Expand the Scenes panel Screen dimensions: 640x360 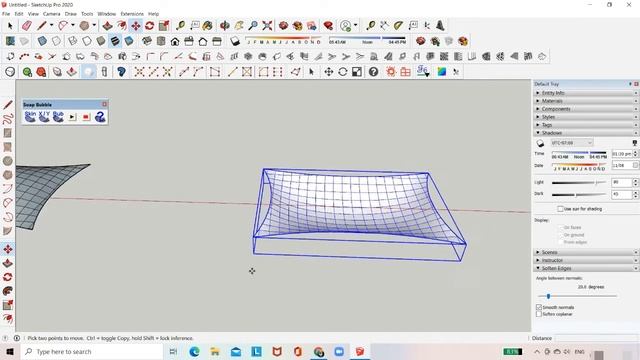tap(586, 252)
